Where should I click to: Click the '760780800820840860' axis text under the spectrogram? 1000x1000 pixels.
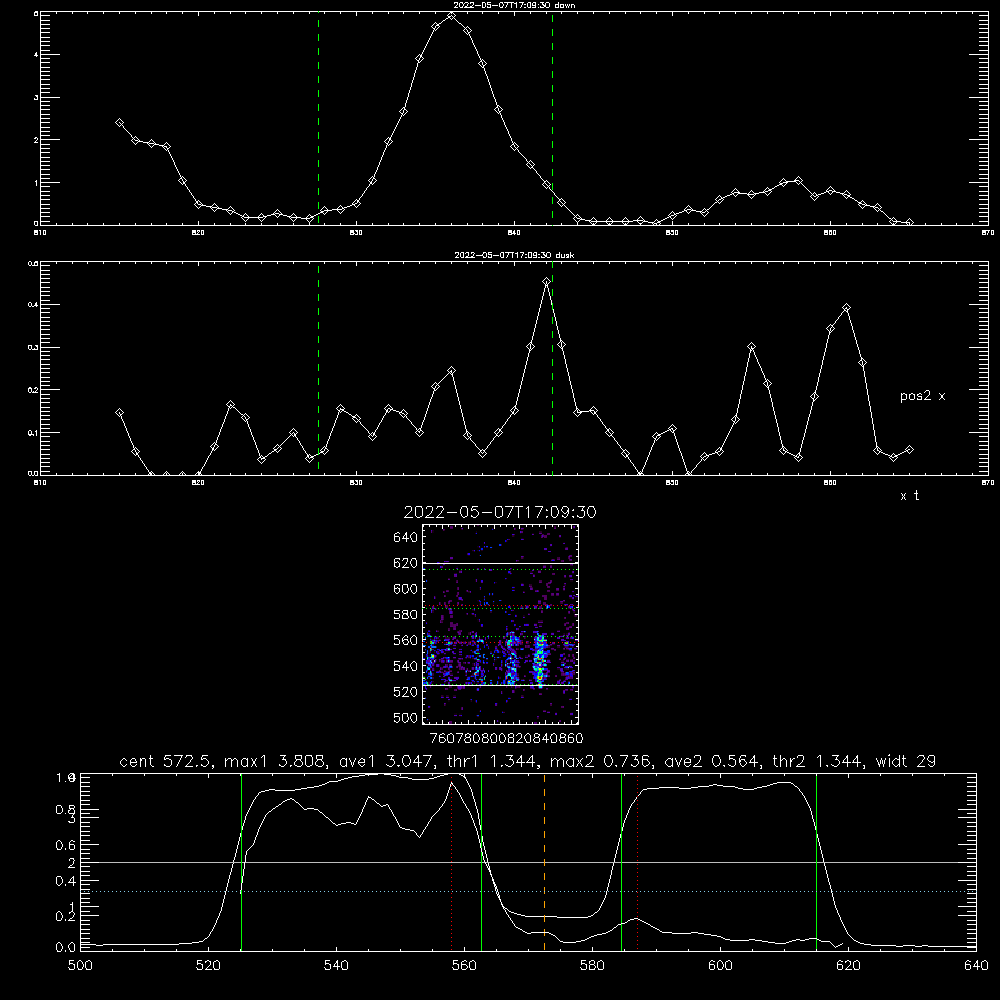click(x=506, y=738)
